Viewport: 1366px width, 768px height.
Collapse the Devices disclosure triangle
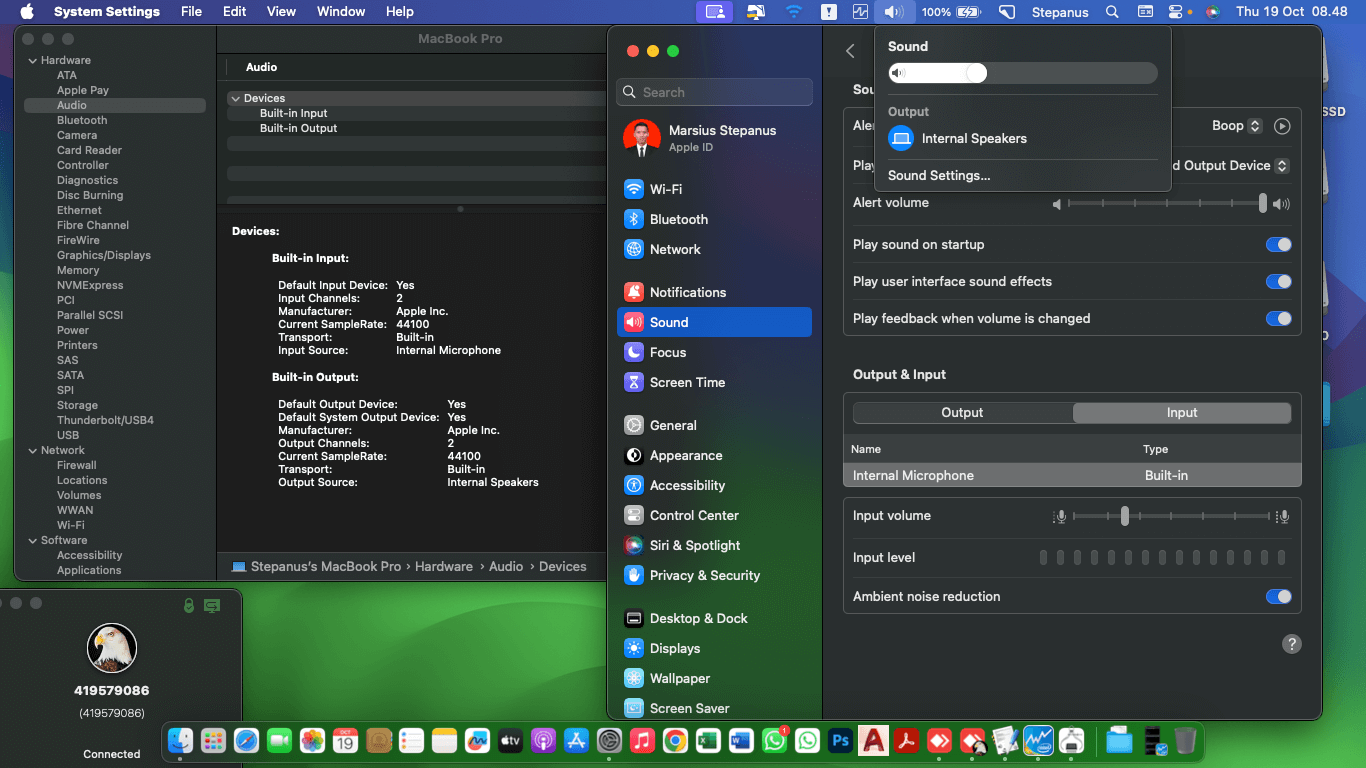235,98
